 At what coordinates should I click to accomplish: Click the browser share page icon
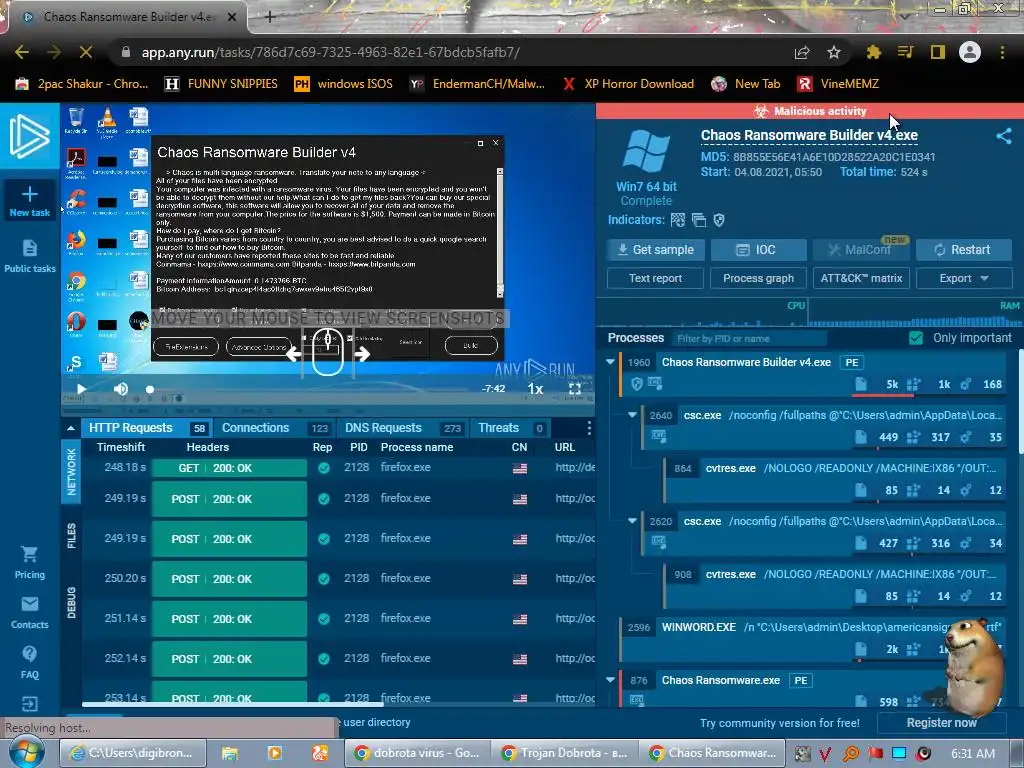pyautogui.click(x=802, y=52)
